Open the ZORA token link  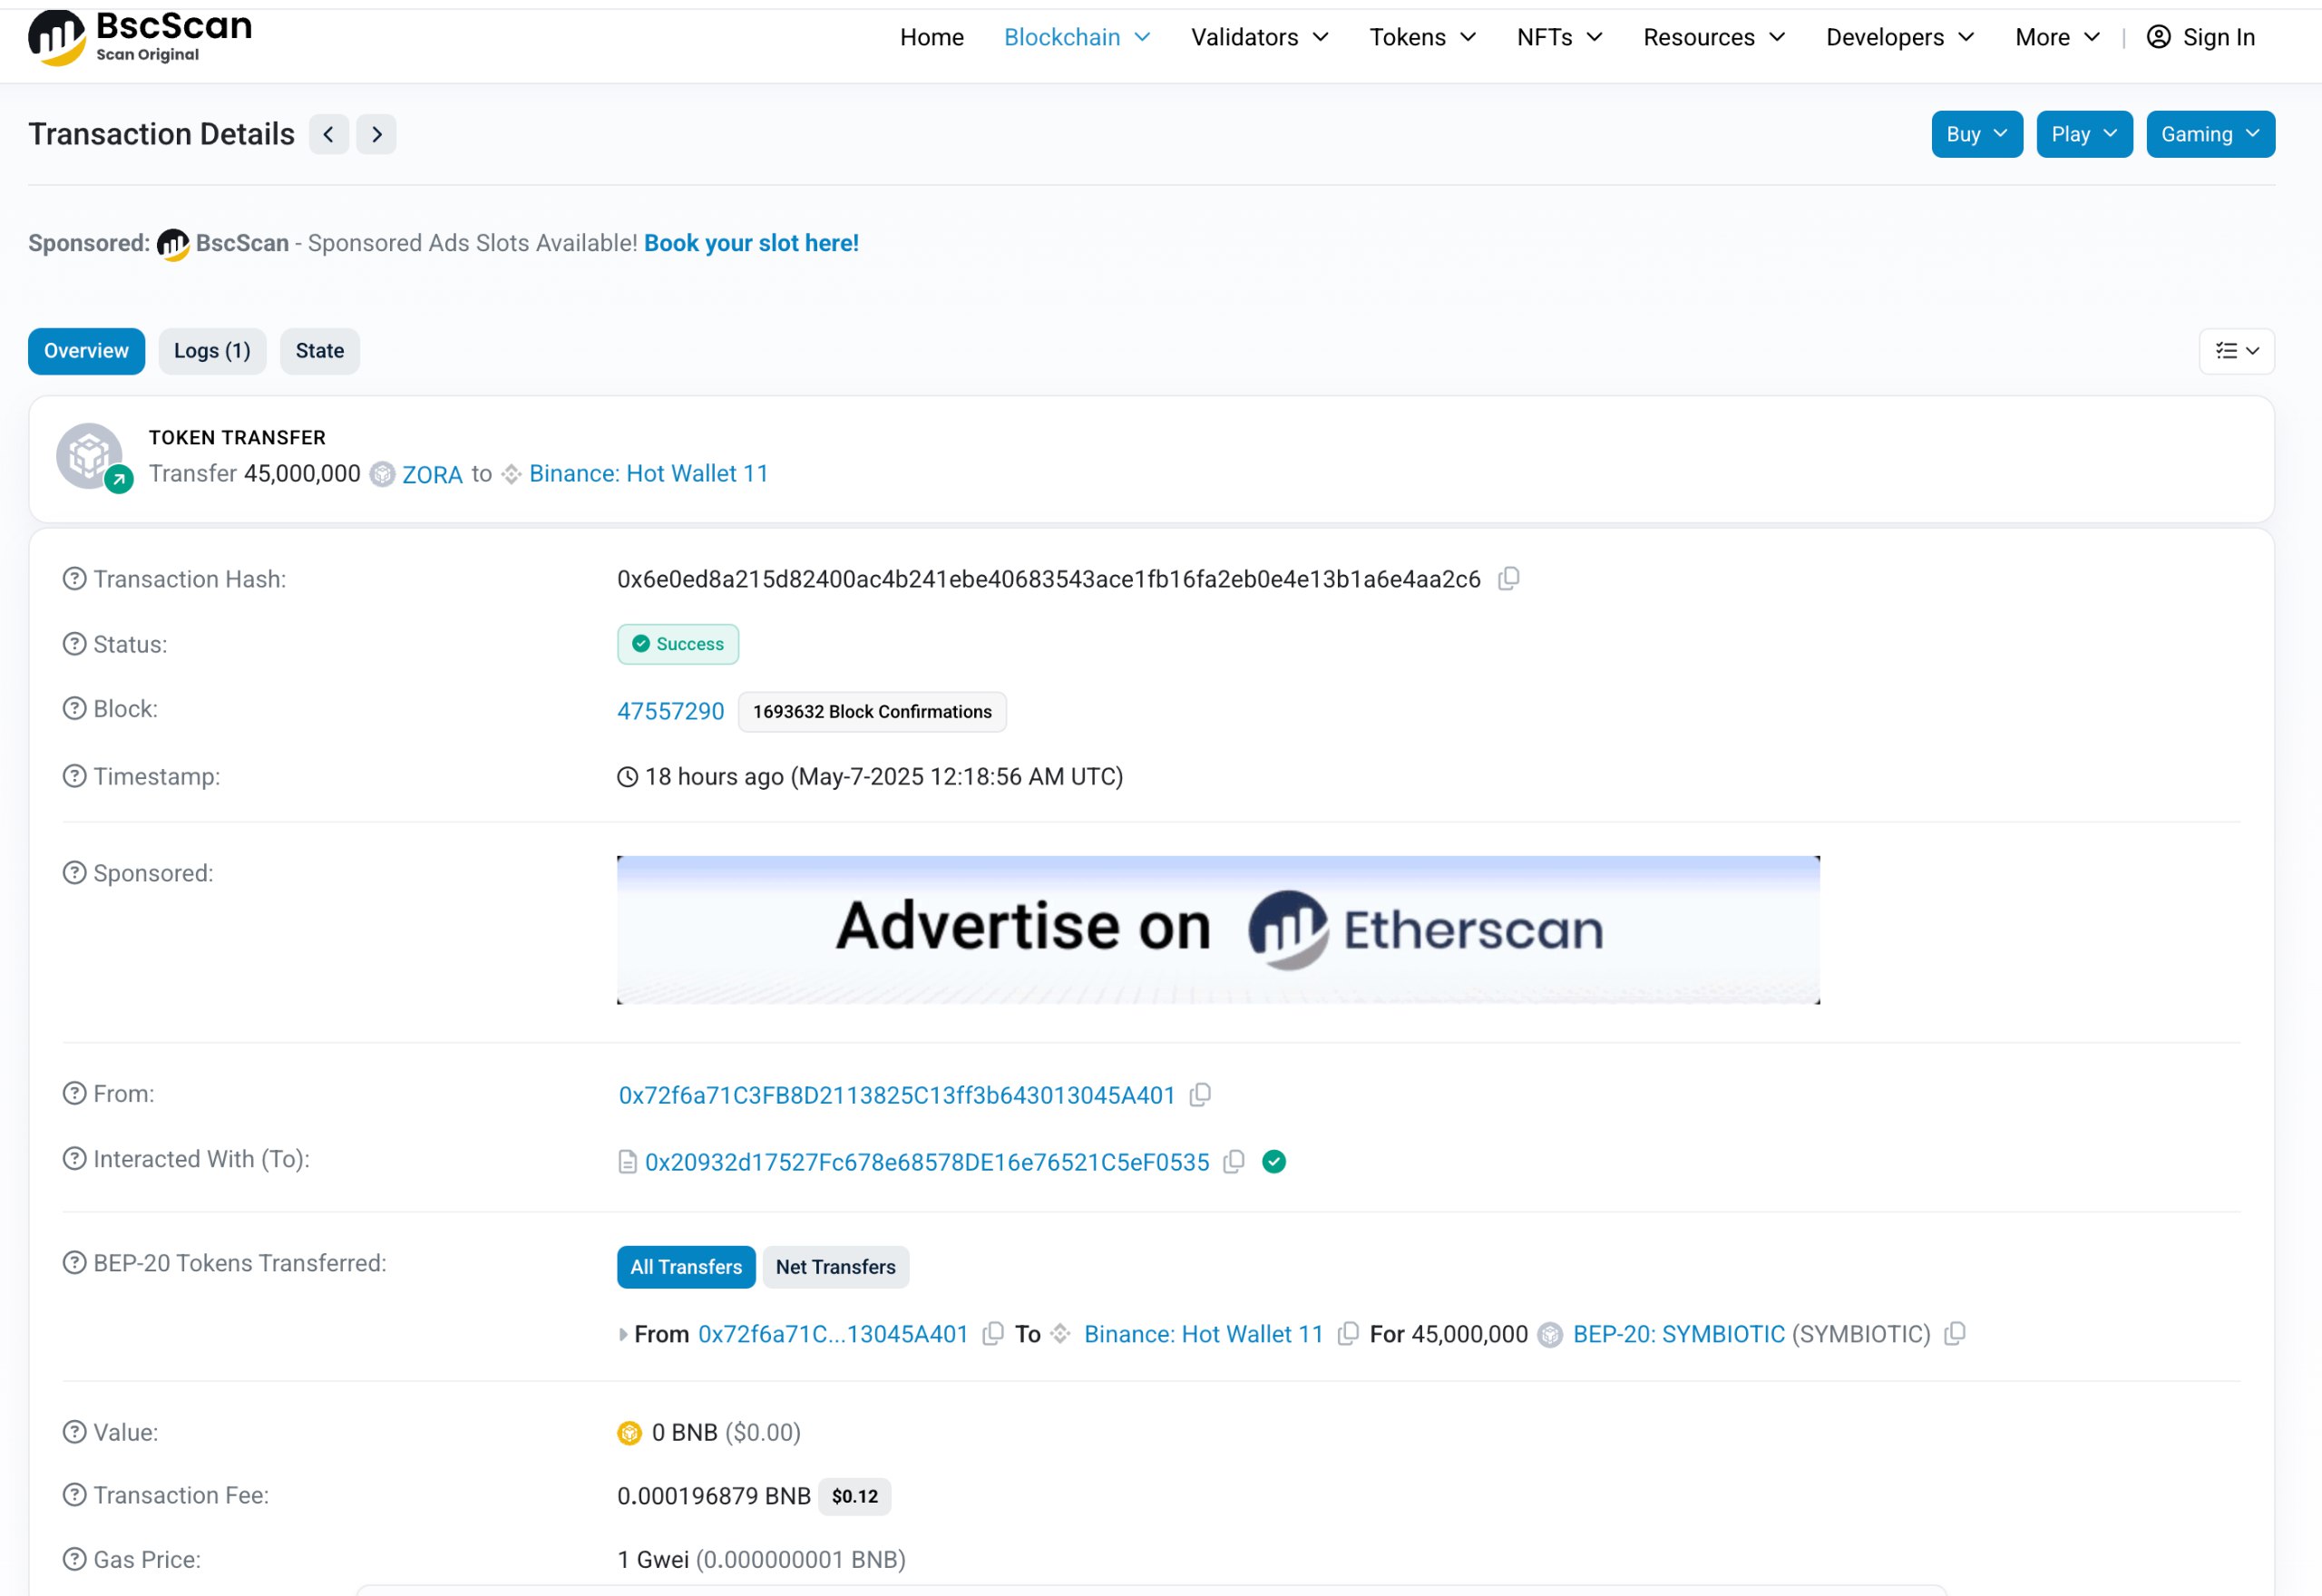pos(432,474)
